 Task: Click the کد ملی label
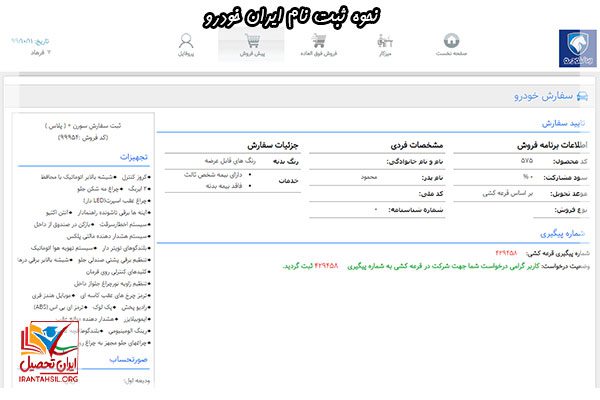pyautogui.click(x=431, y=194)
